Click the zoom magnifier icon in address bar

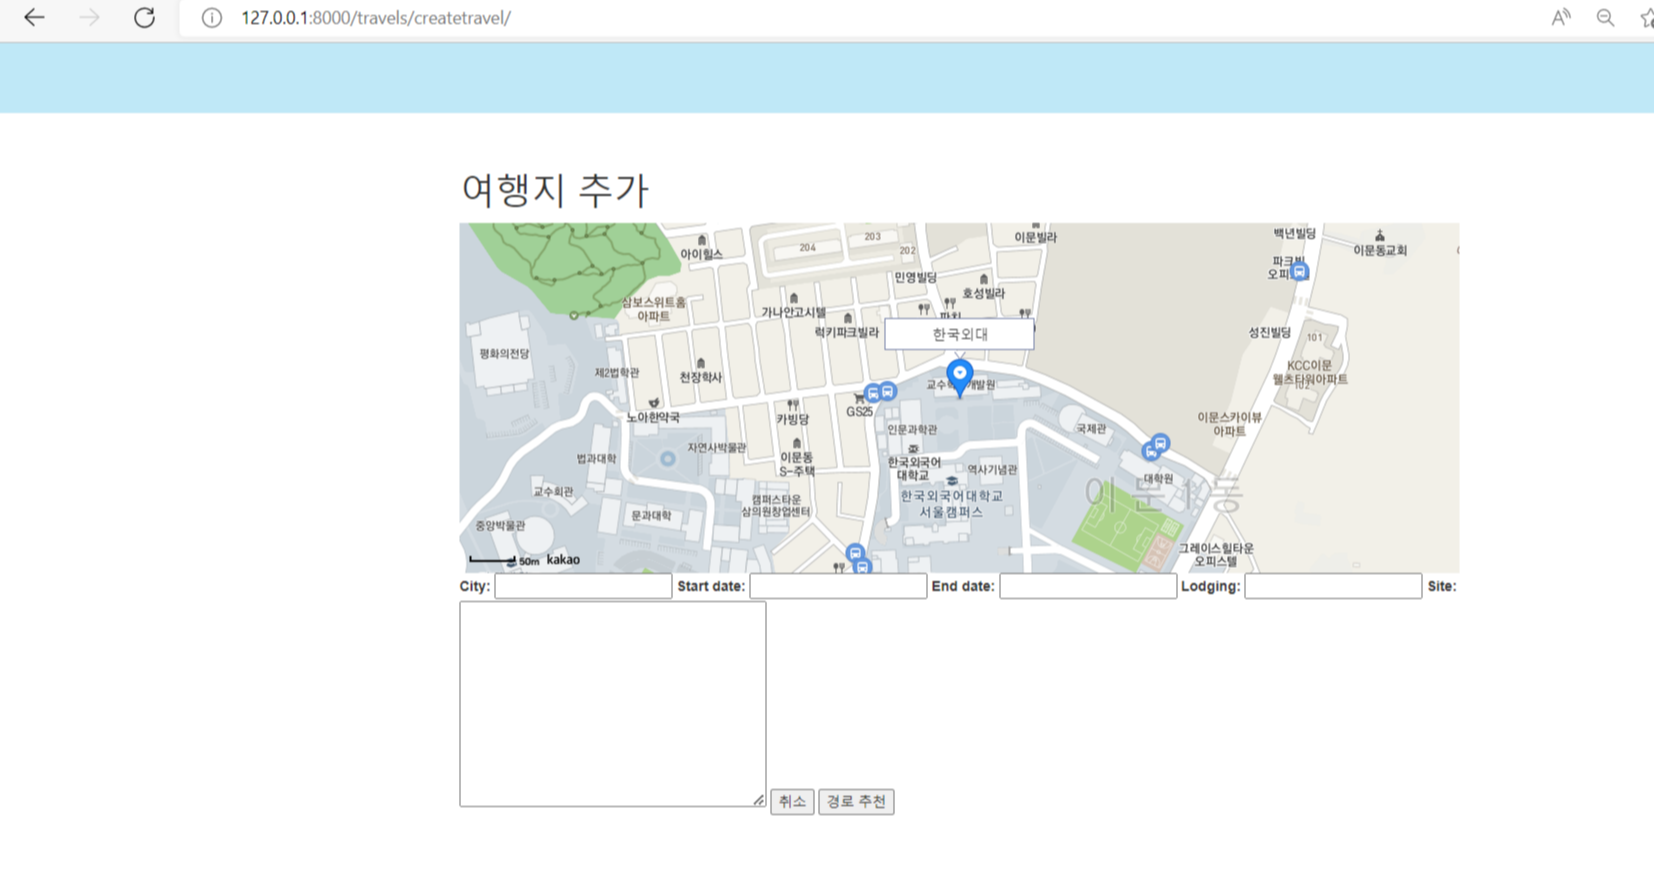(1605, 17)
